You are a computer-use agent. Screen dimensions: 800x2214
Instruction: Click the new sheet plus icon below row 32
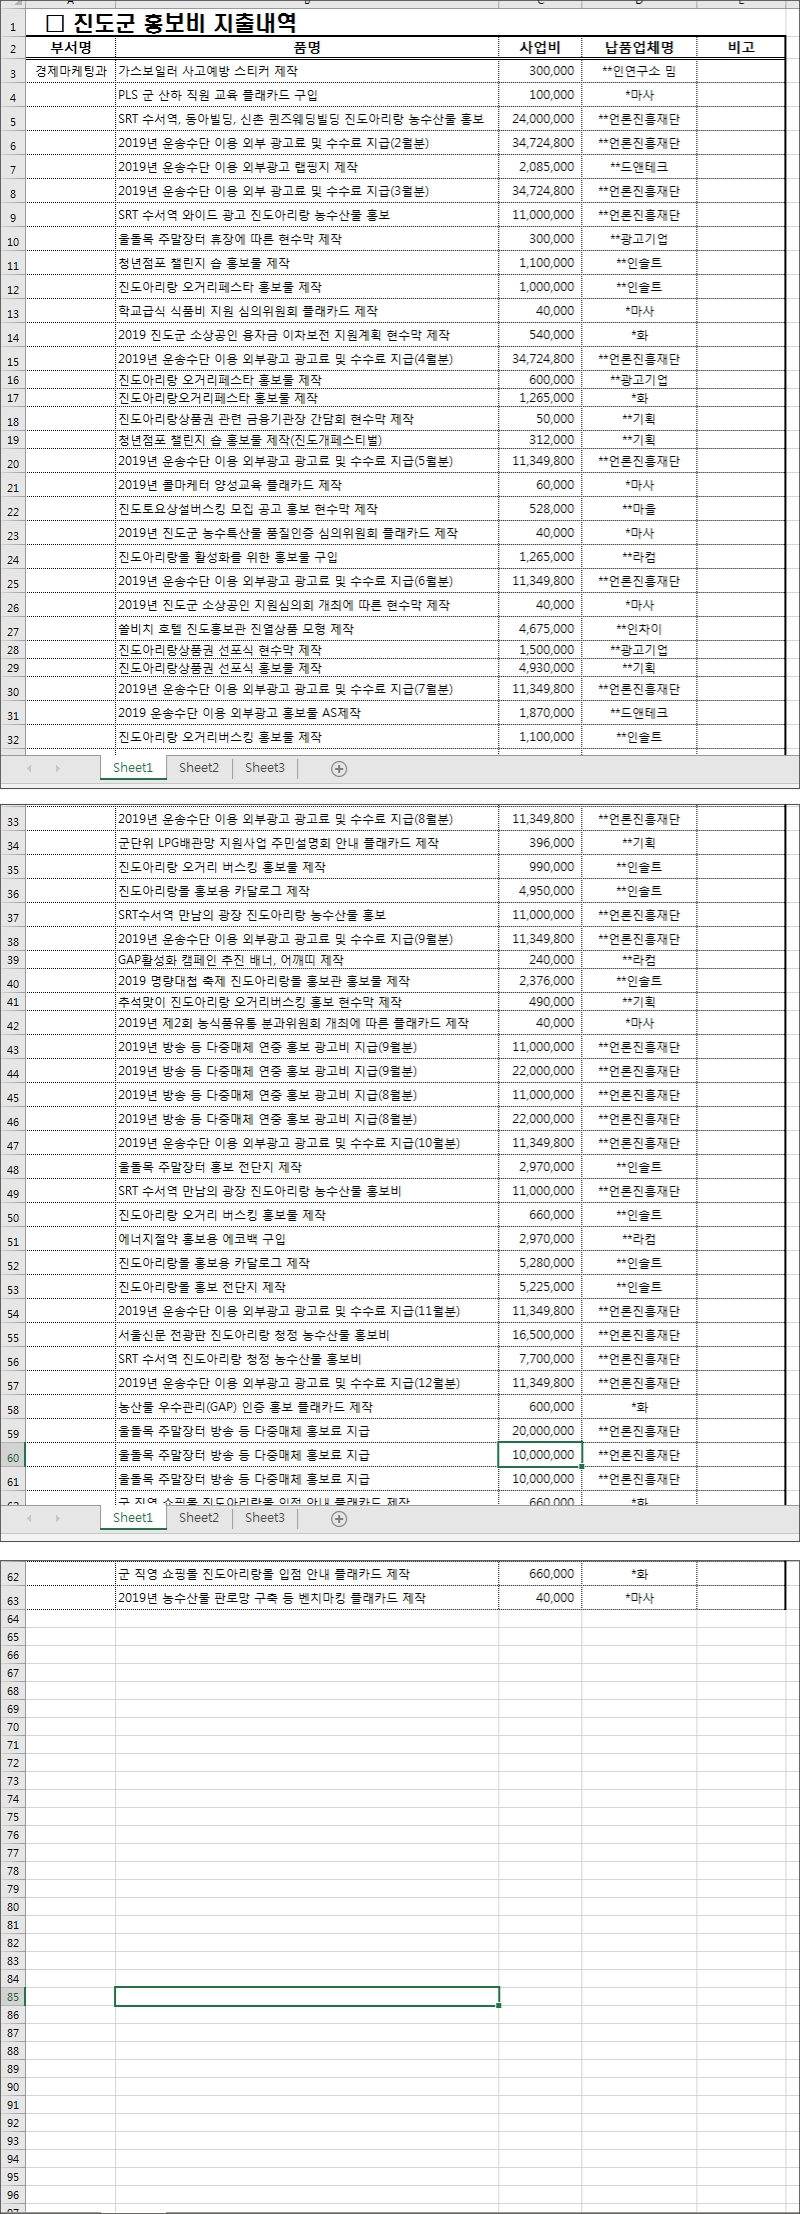click(339, 768)
